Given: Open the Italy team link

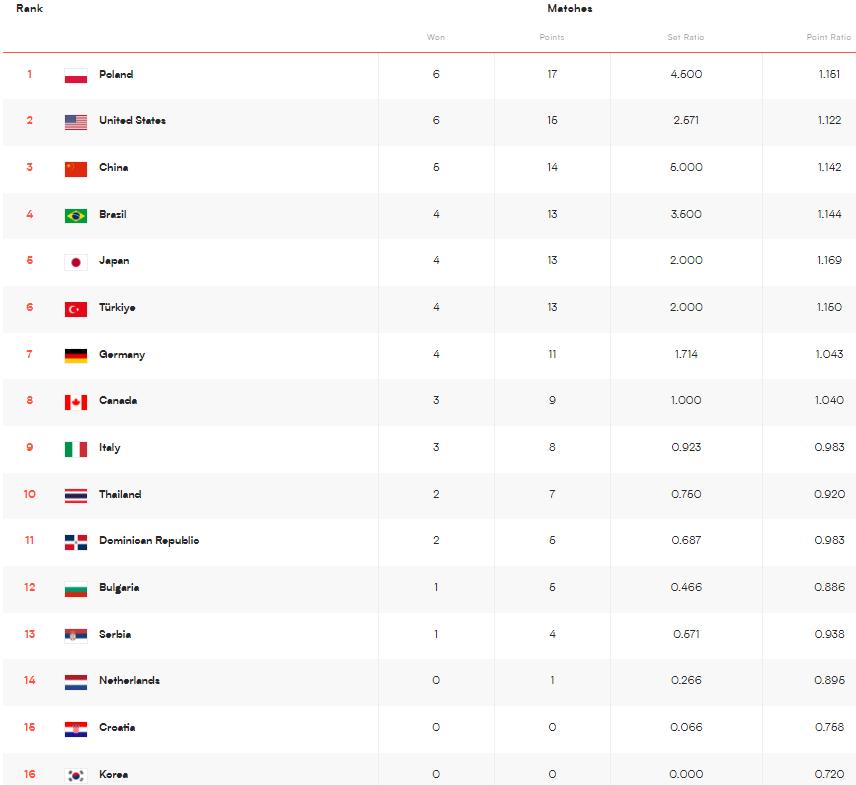Looking at the screenshot, I should (109, 448).
